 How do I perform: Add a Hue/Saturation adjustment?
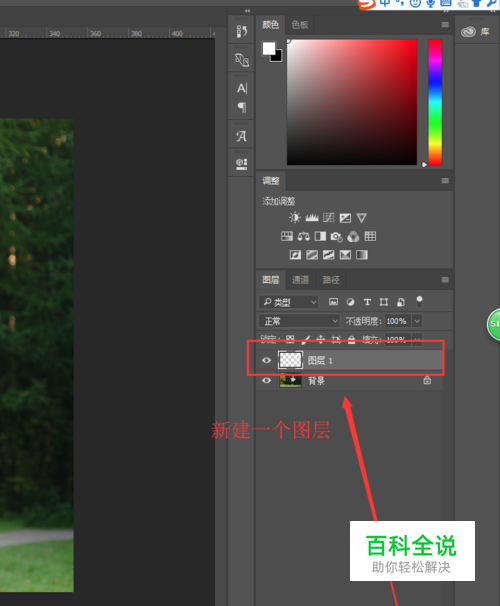point(287,236)
